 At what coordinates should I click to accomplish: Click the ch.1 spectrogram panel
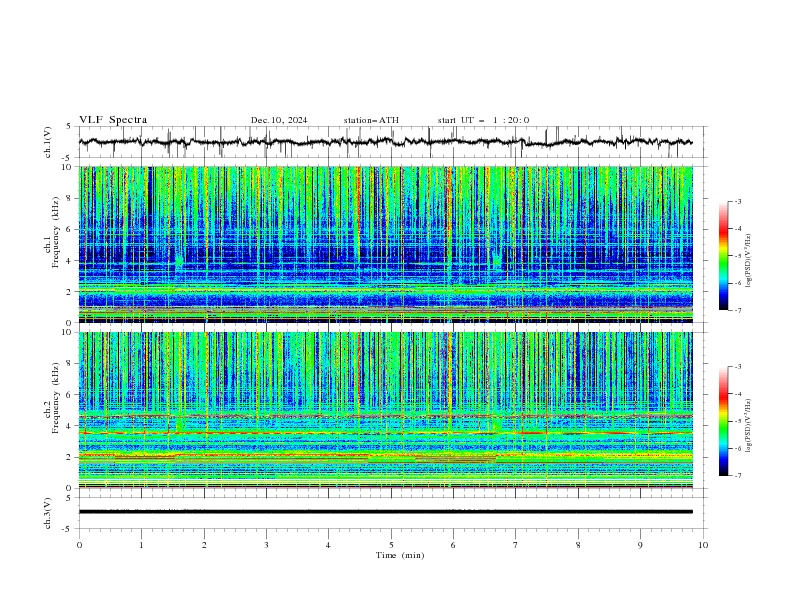click(x=386, y=244)
